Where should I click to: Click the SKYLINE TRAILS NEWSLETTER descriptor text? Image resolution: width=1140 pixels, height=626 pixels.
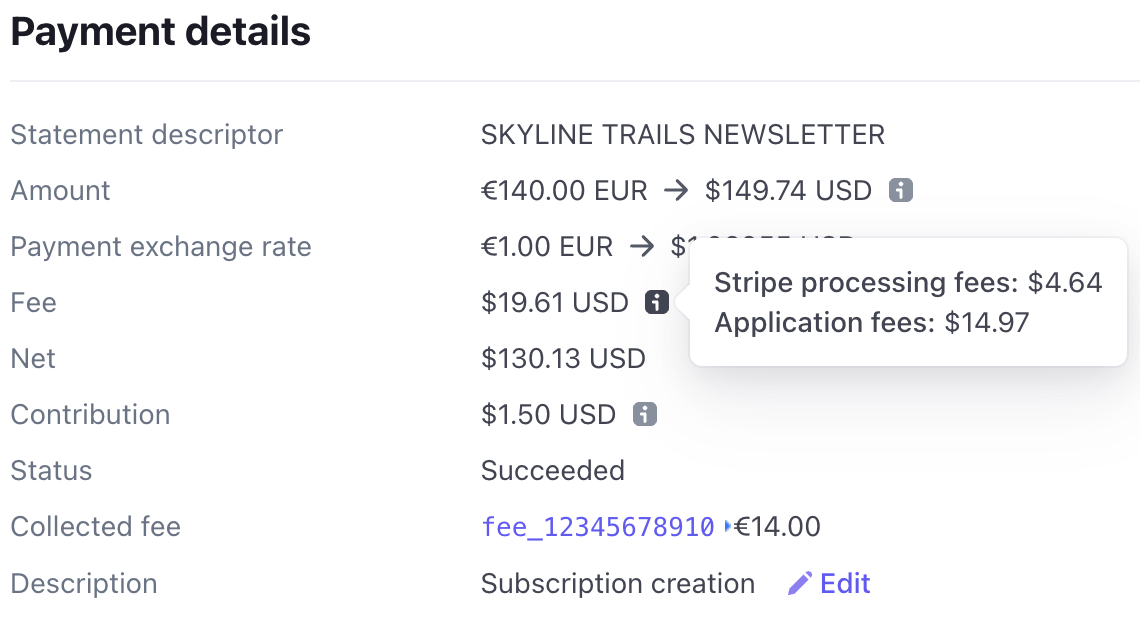(683, 135)
